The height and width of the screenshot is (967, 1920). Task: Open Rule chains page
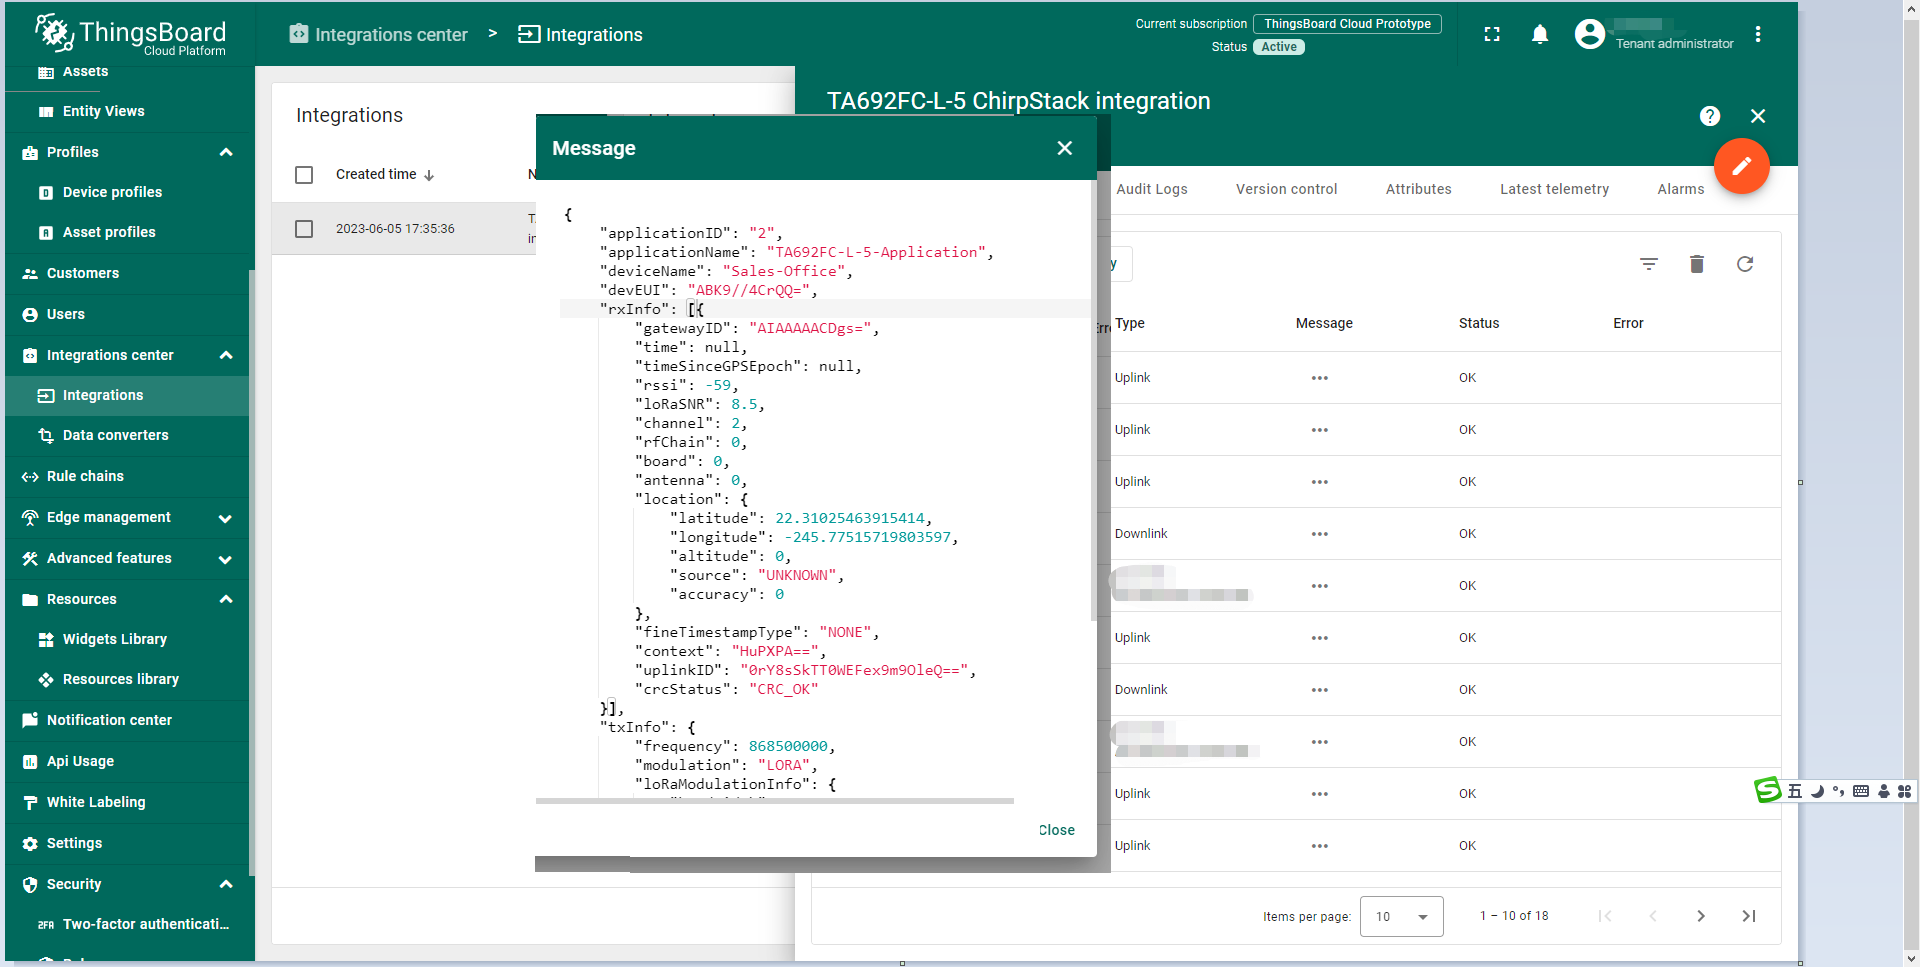click(x=127, y=476)
